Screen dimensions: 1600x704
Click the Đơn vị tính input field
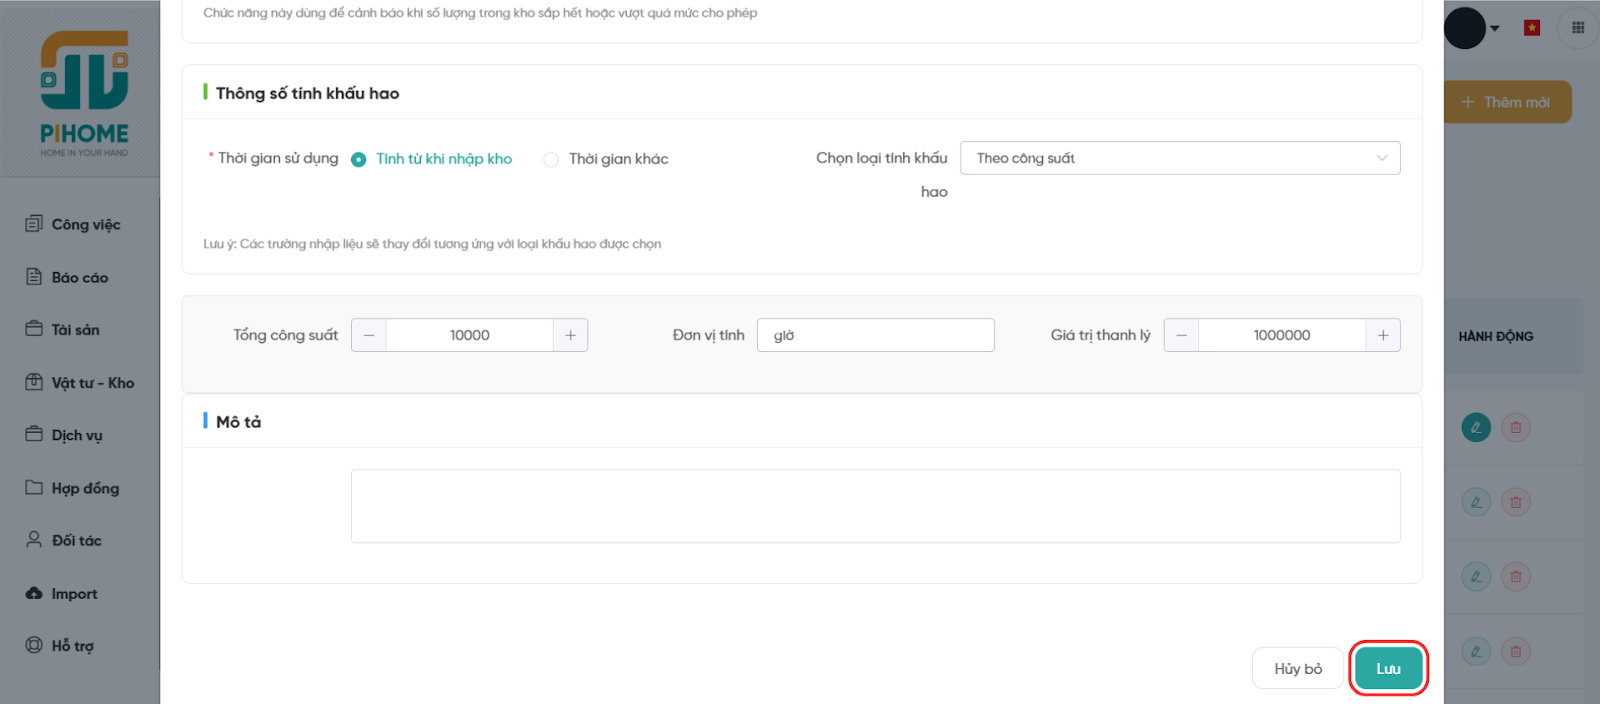[x=875, y=335]
